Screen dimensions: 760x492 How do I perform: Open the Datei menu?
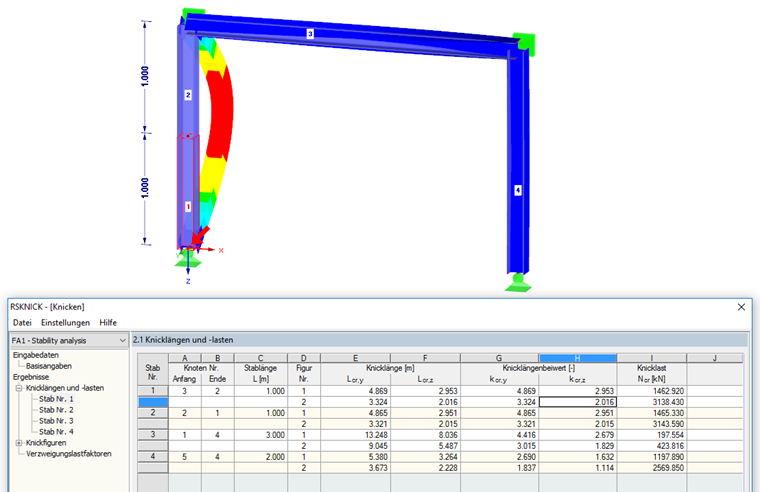[x=22, y=322]
